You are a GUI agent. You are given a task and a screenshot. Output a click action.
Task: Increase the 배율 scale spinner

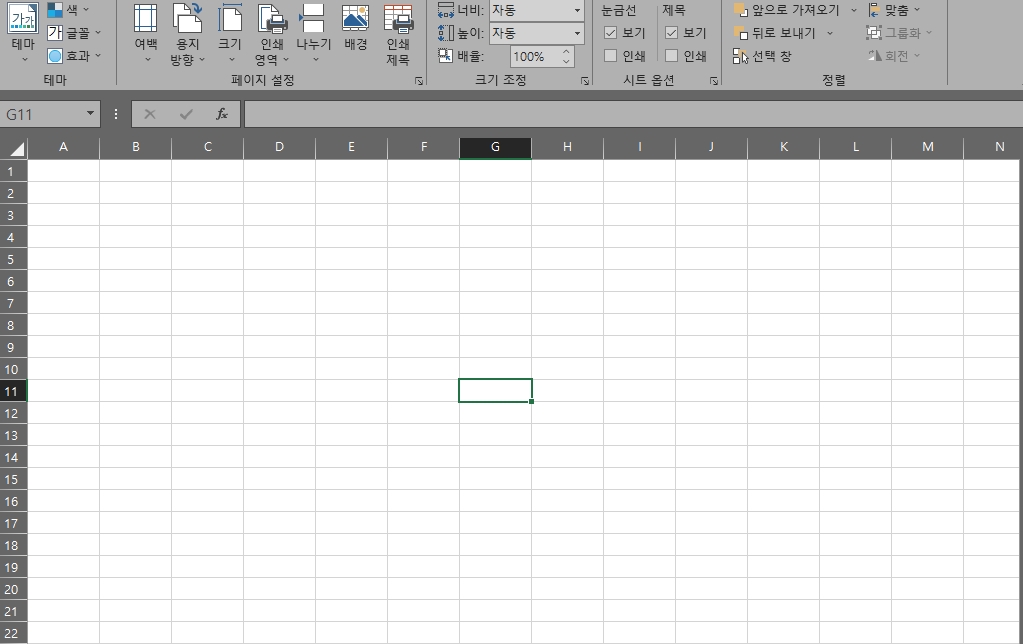coord(566,51)
